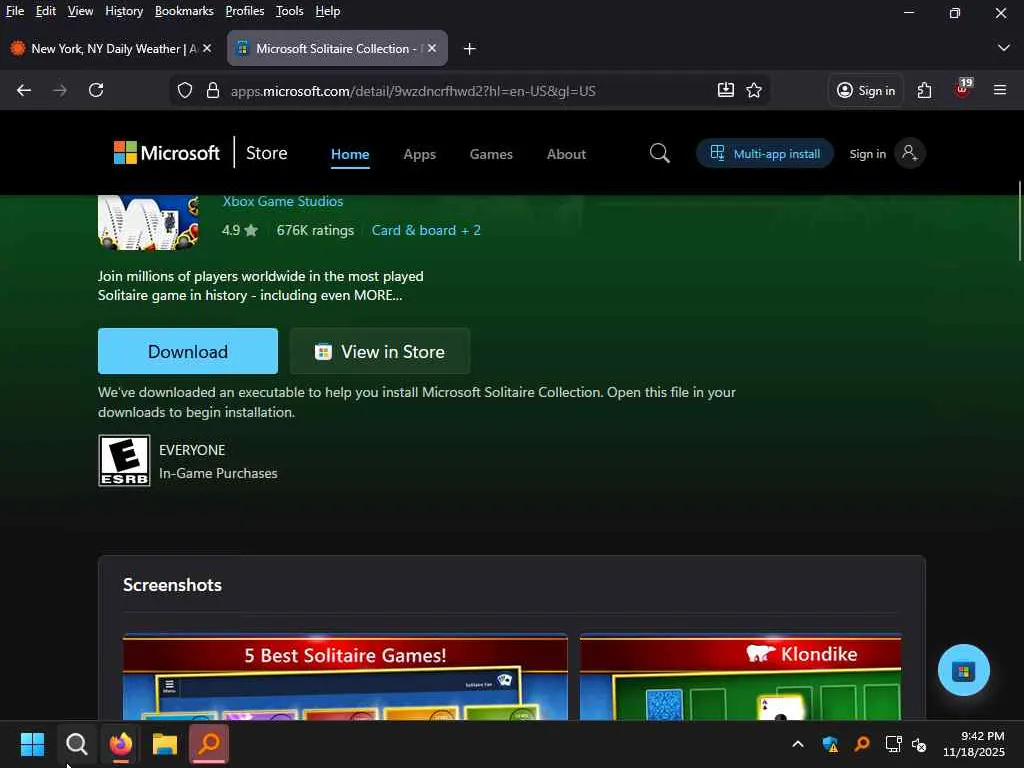The width and height of the screenshot is (1024, 768).
Task: Click the orange magnifier app on the taskbar
Action: coord(209,744)
